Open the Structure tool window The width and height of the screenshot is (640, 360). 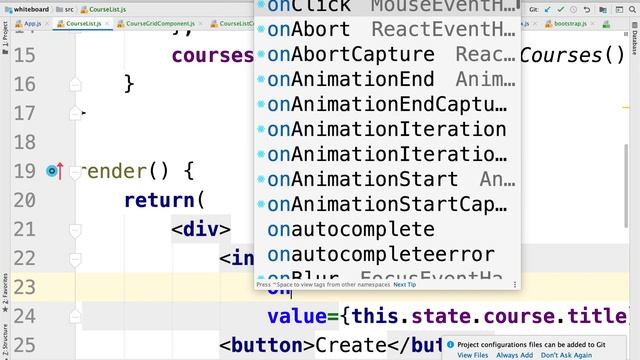click(x=5, y=341)
